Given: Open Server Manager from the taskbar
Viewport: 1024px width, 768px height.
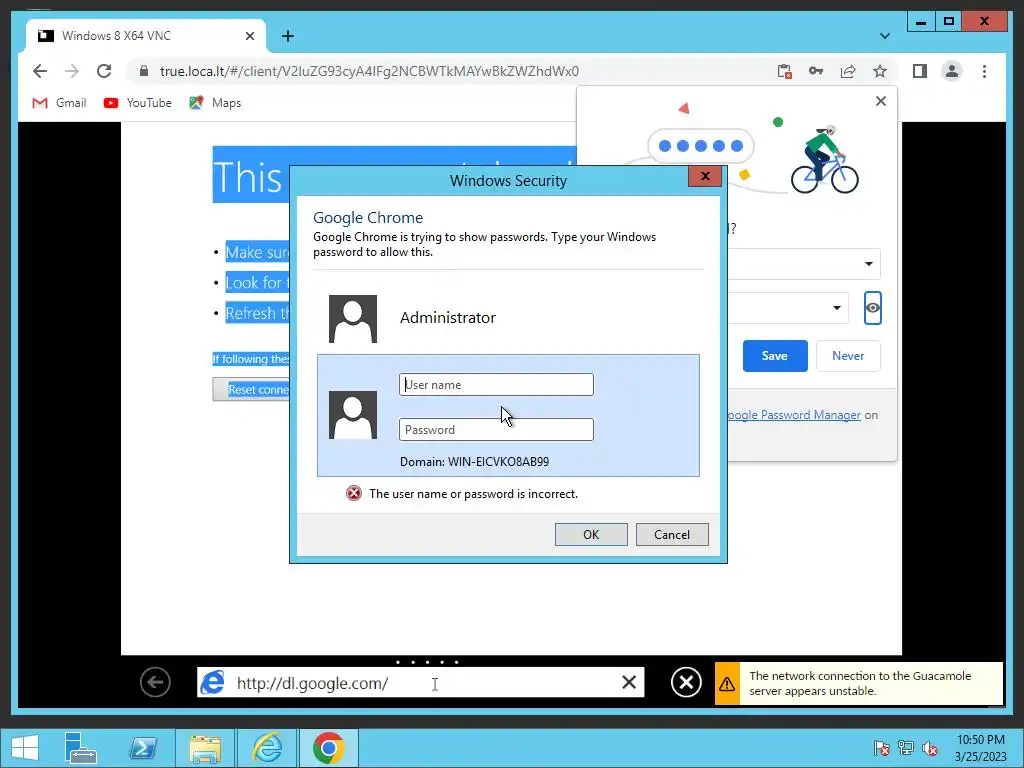Looking at the screenshot, I should point(80,748).
